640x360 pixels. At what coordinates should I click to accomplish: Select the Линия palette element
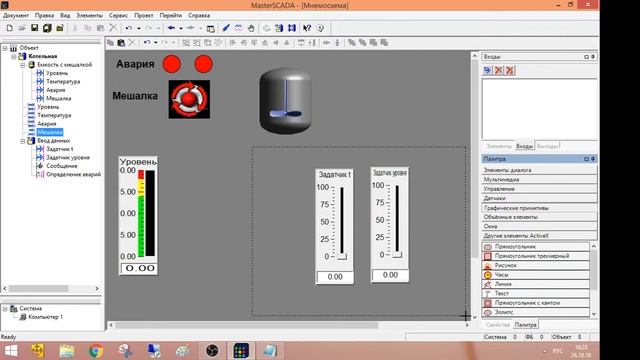coord(536,284)
